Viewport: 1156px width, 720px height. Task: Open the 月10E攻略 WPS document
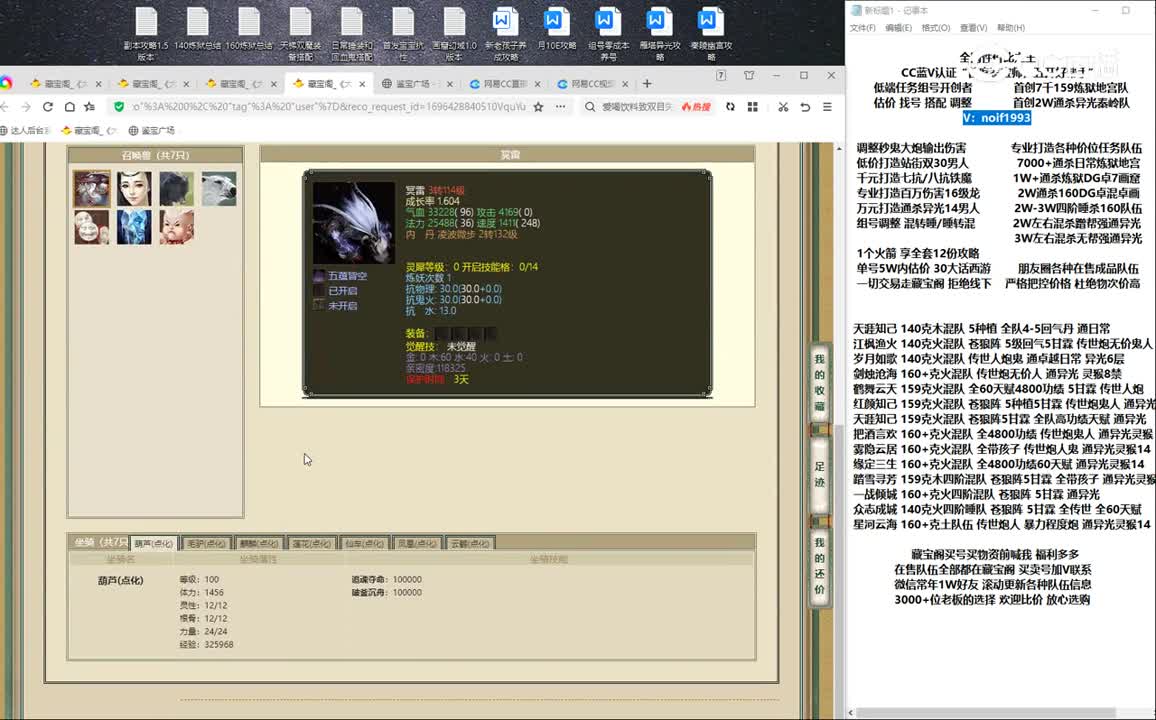(556, 29)
